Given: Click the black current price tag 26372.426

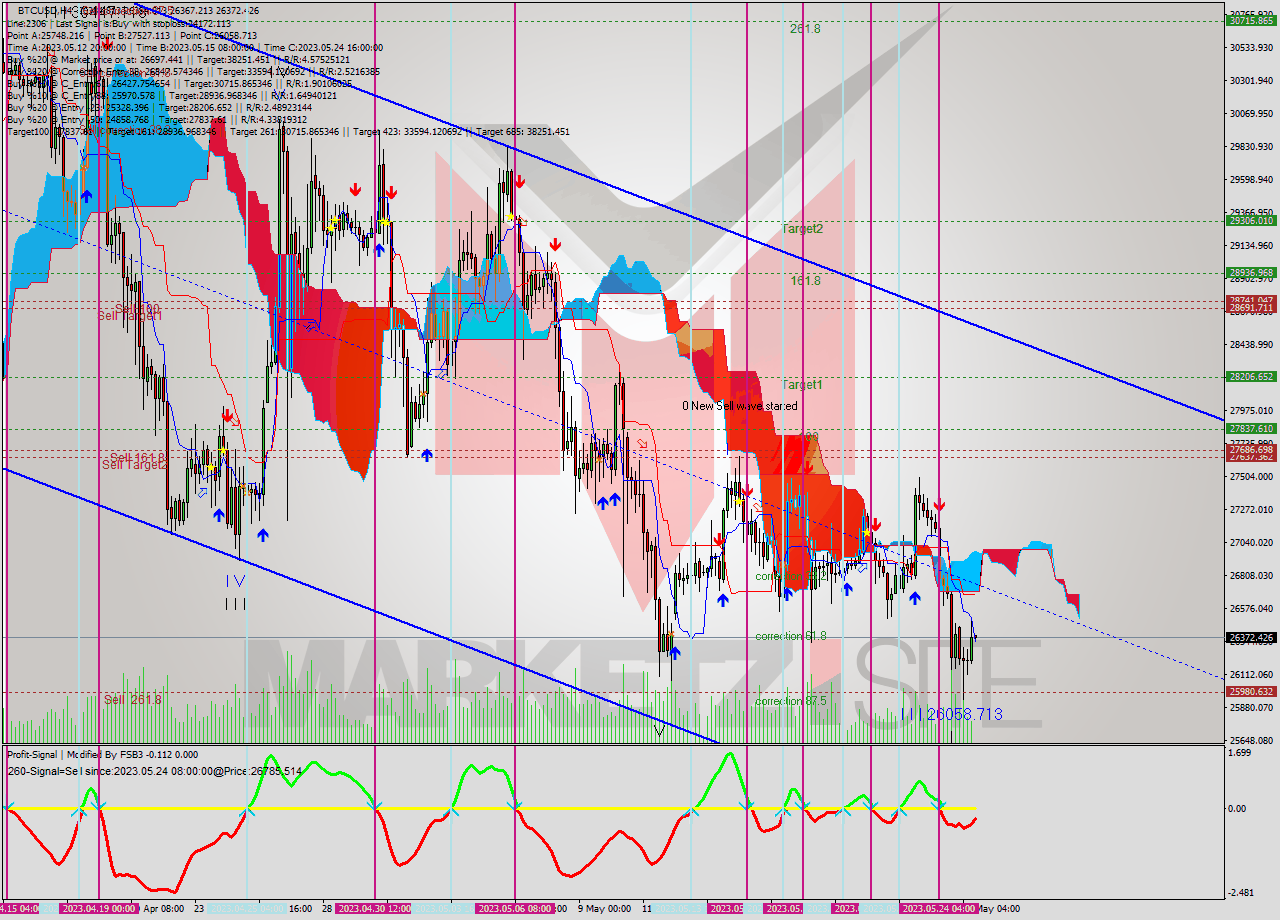Looking at the screenshot, I should [1250, 637].
